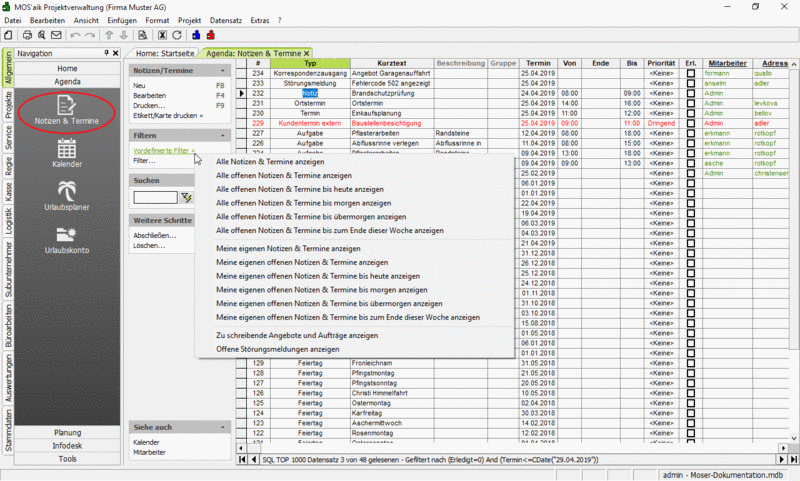Check Erl. box for row 234
800x481 pixels.
[691, 73]
